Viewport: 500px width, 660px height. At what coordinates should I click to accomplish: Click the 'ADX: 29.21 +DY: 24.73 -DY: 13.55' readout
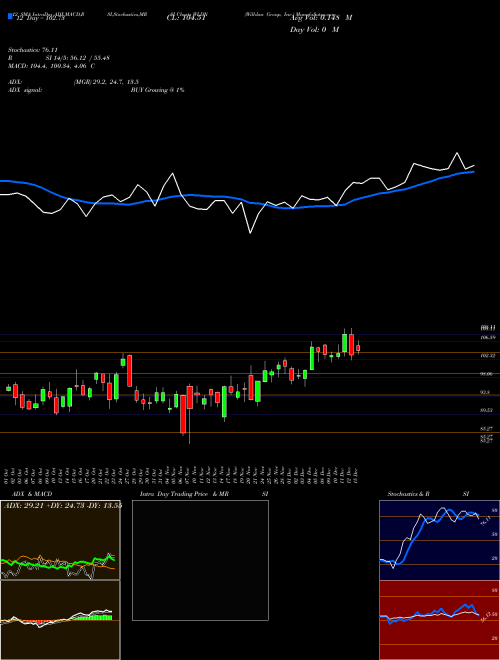tap(63, 506)
